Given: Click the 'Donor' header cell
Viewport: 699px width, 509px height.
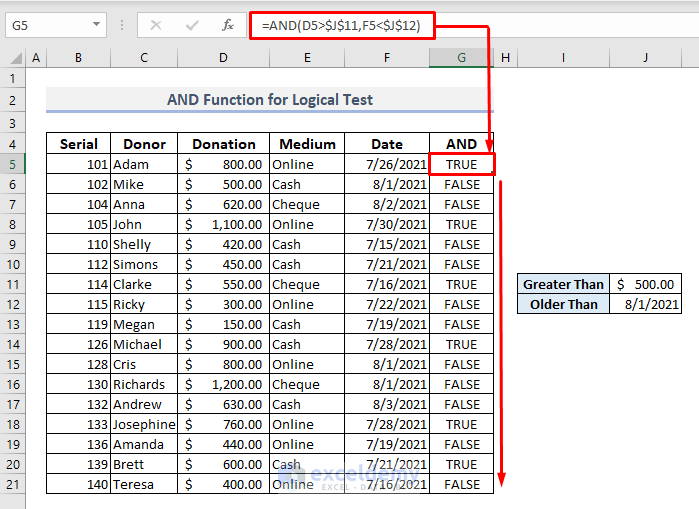Looking at the screenshot, I should 144,144.
